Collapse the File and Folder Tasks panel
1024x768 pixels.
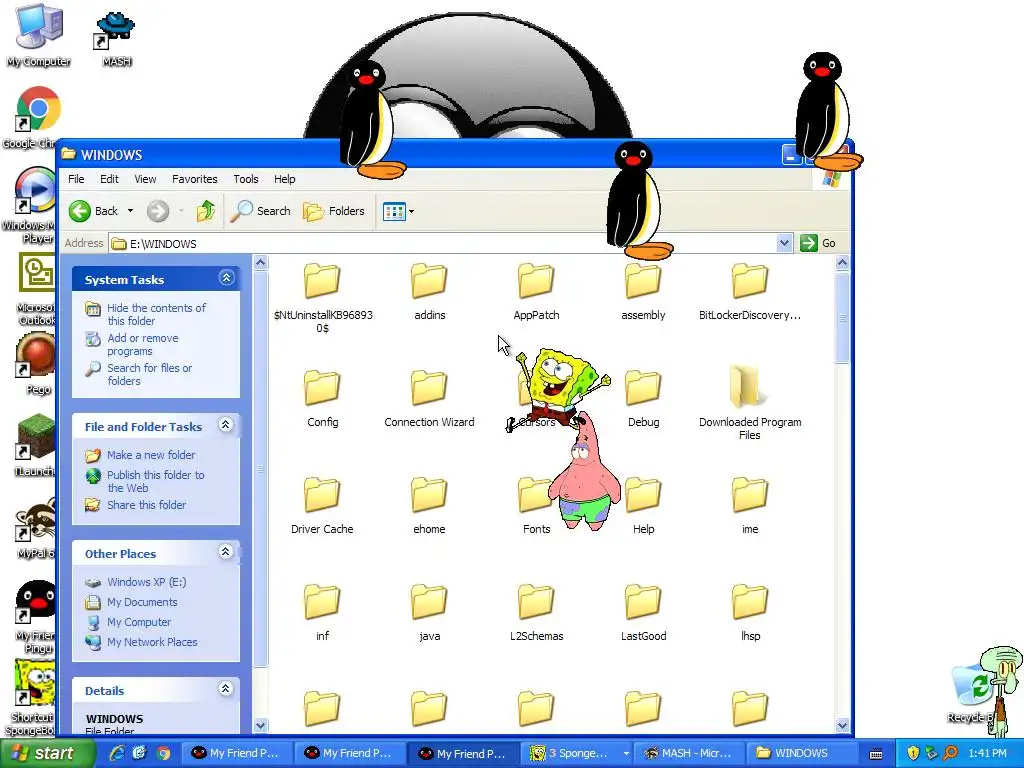pyautogui.click(x=226, y=425)
